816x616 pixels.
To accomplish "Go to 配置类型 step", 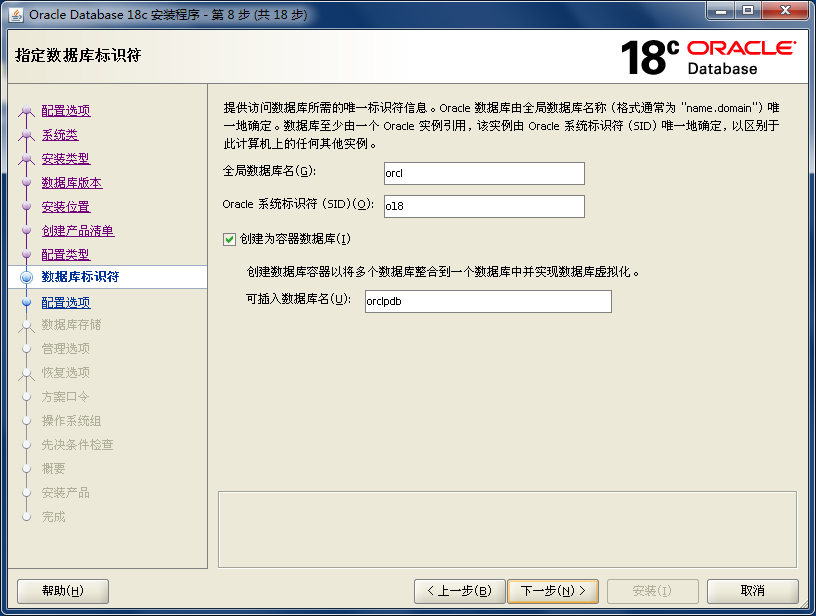I will click(x=66, y=254).
